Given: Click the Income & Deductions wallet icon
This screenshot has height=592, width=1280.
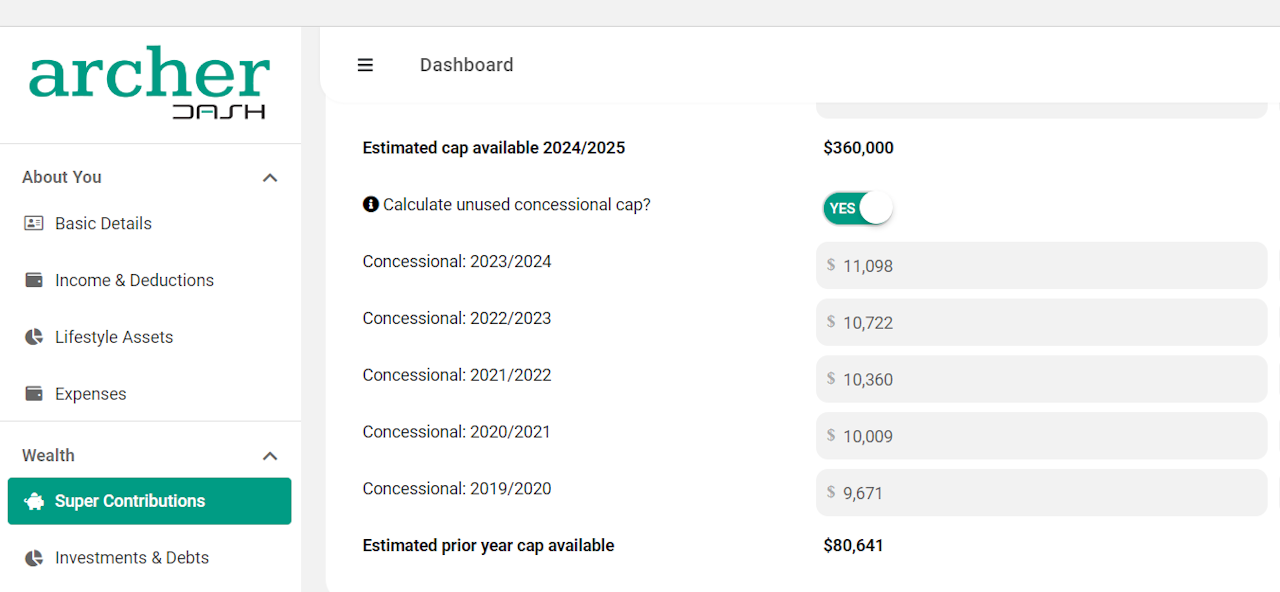Looking at the screenshot, I should pyautogui.click(x=34, y=280).
